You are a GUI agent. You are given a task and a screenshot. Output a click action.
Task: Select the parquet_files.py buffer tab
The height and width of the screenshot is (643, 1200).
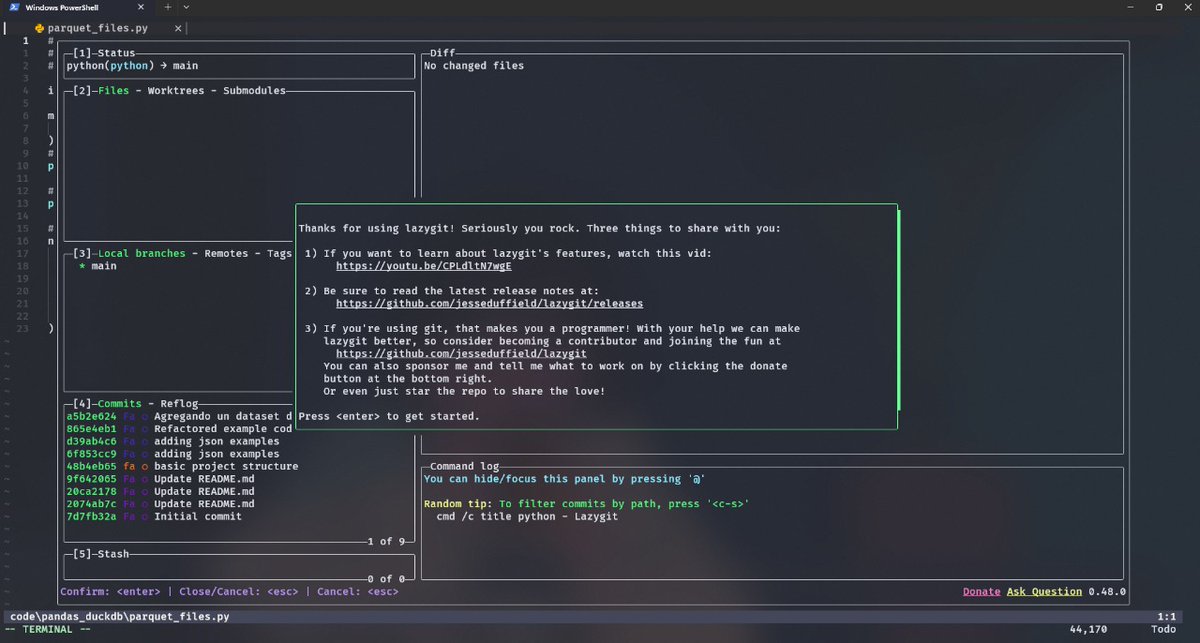98,29
